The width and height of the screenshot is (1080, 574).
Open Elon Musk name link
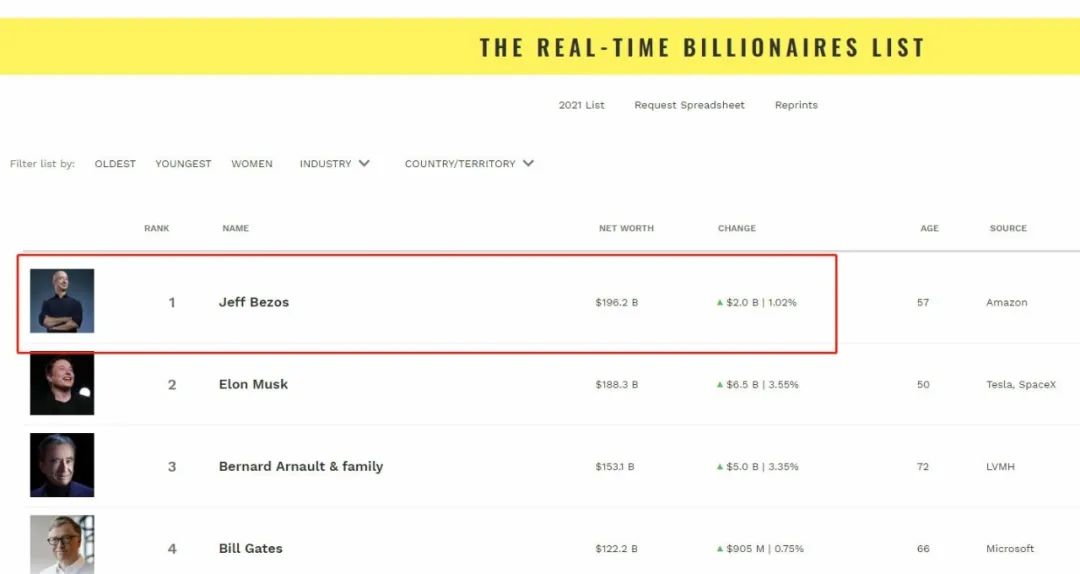[x=253, y=384]
